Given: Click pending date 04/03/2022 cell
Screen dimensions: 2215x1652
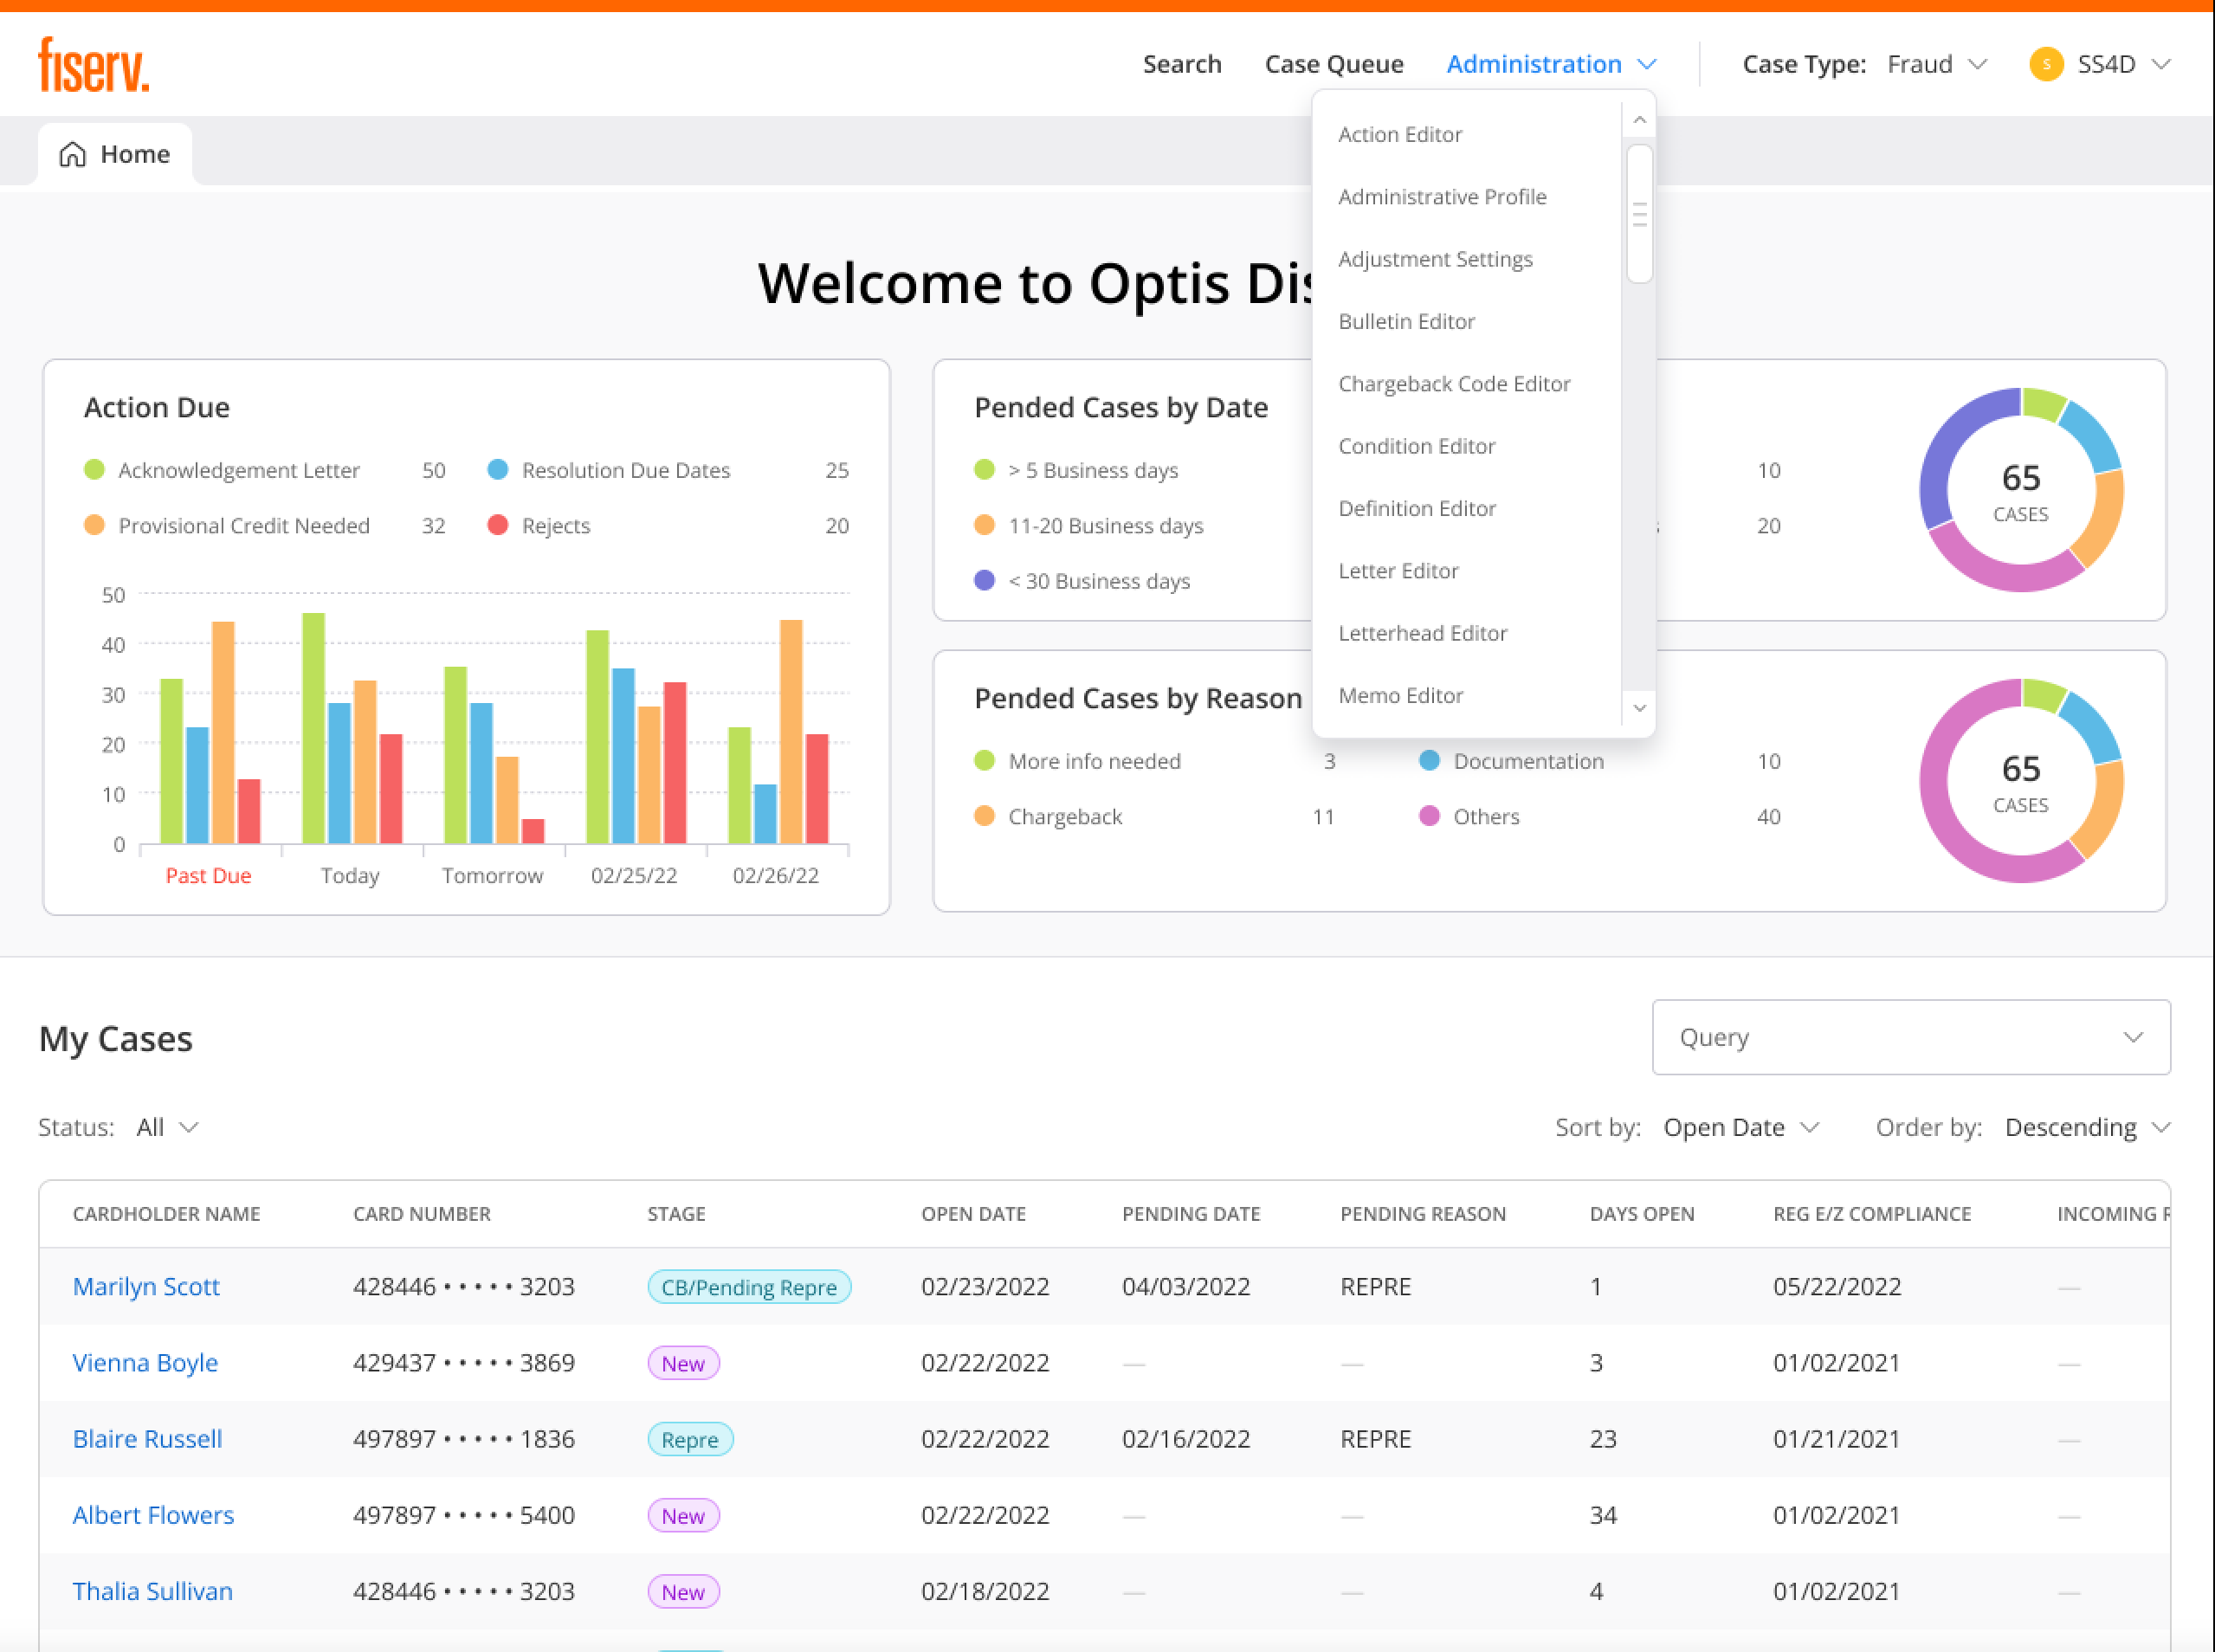Looking at the screenshot, I should tap(1186, 1286).
